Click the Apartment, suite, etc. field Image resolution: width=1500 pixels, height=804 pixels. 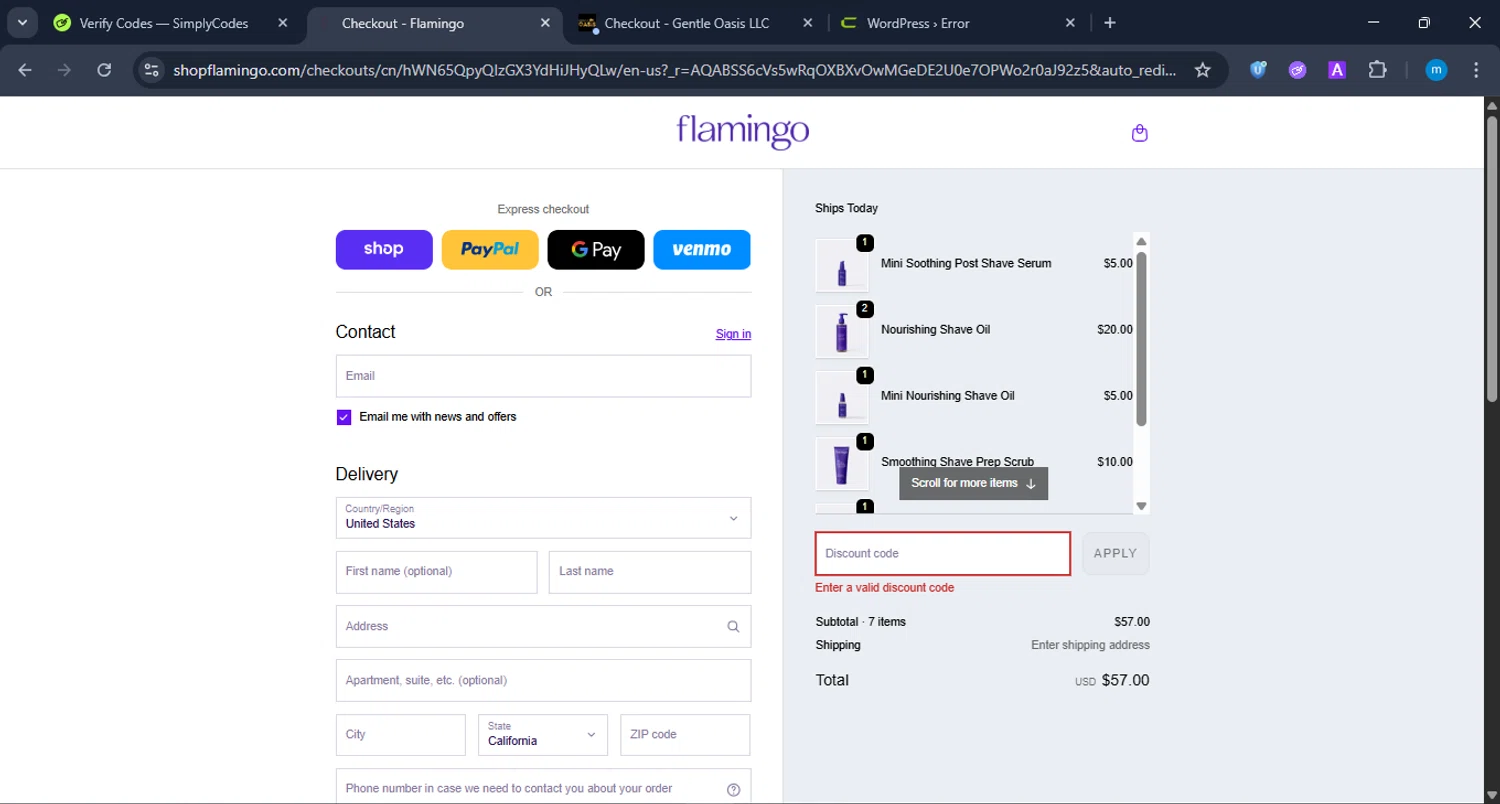[x=543, y=680]
